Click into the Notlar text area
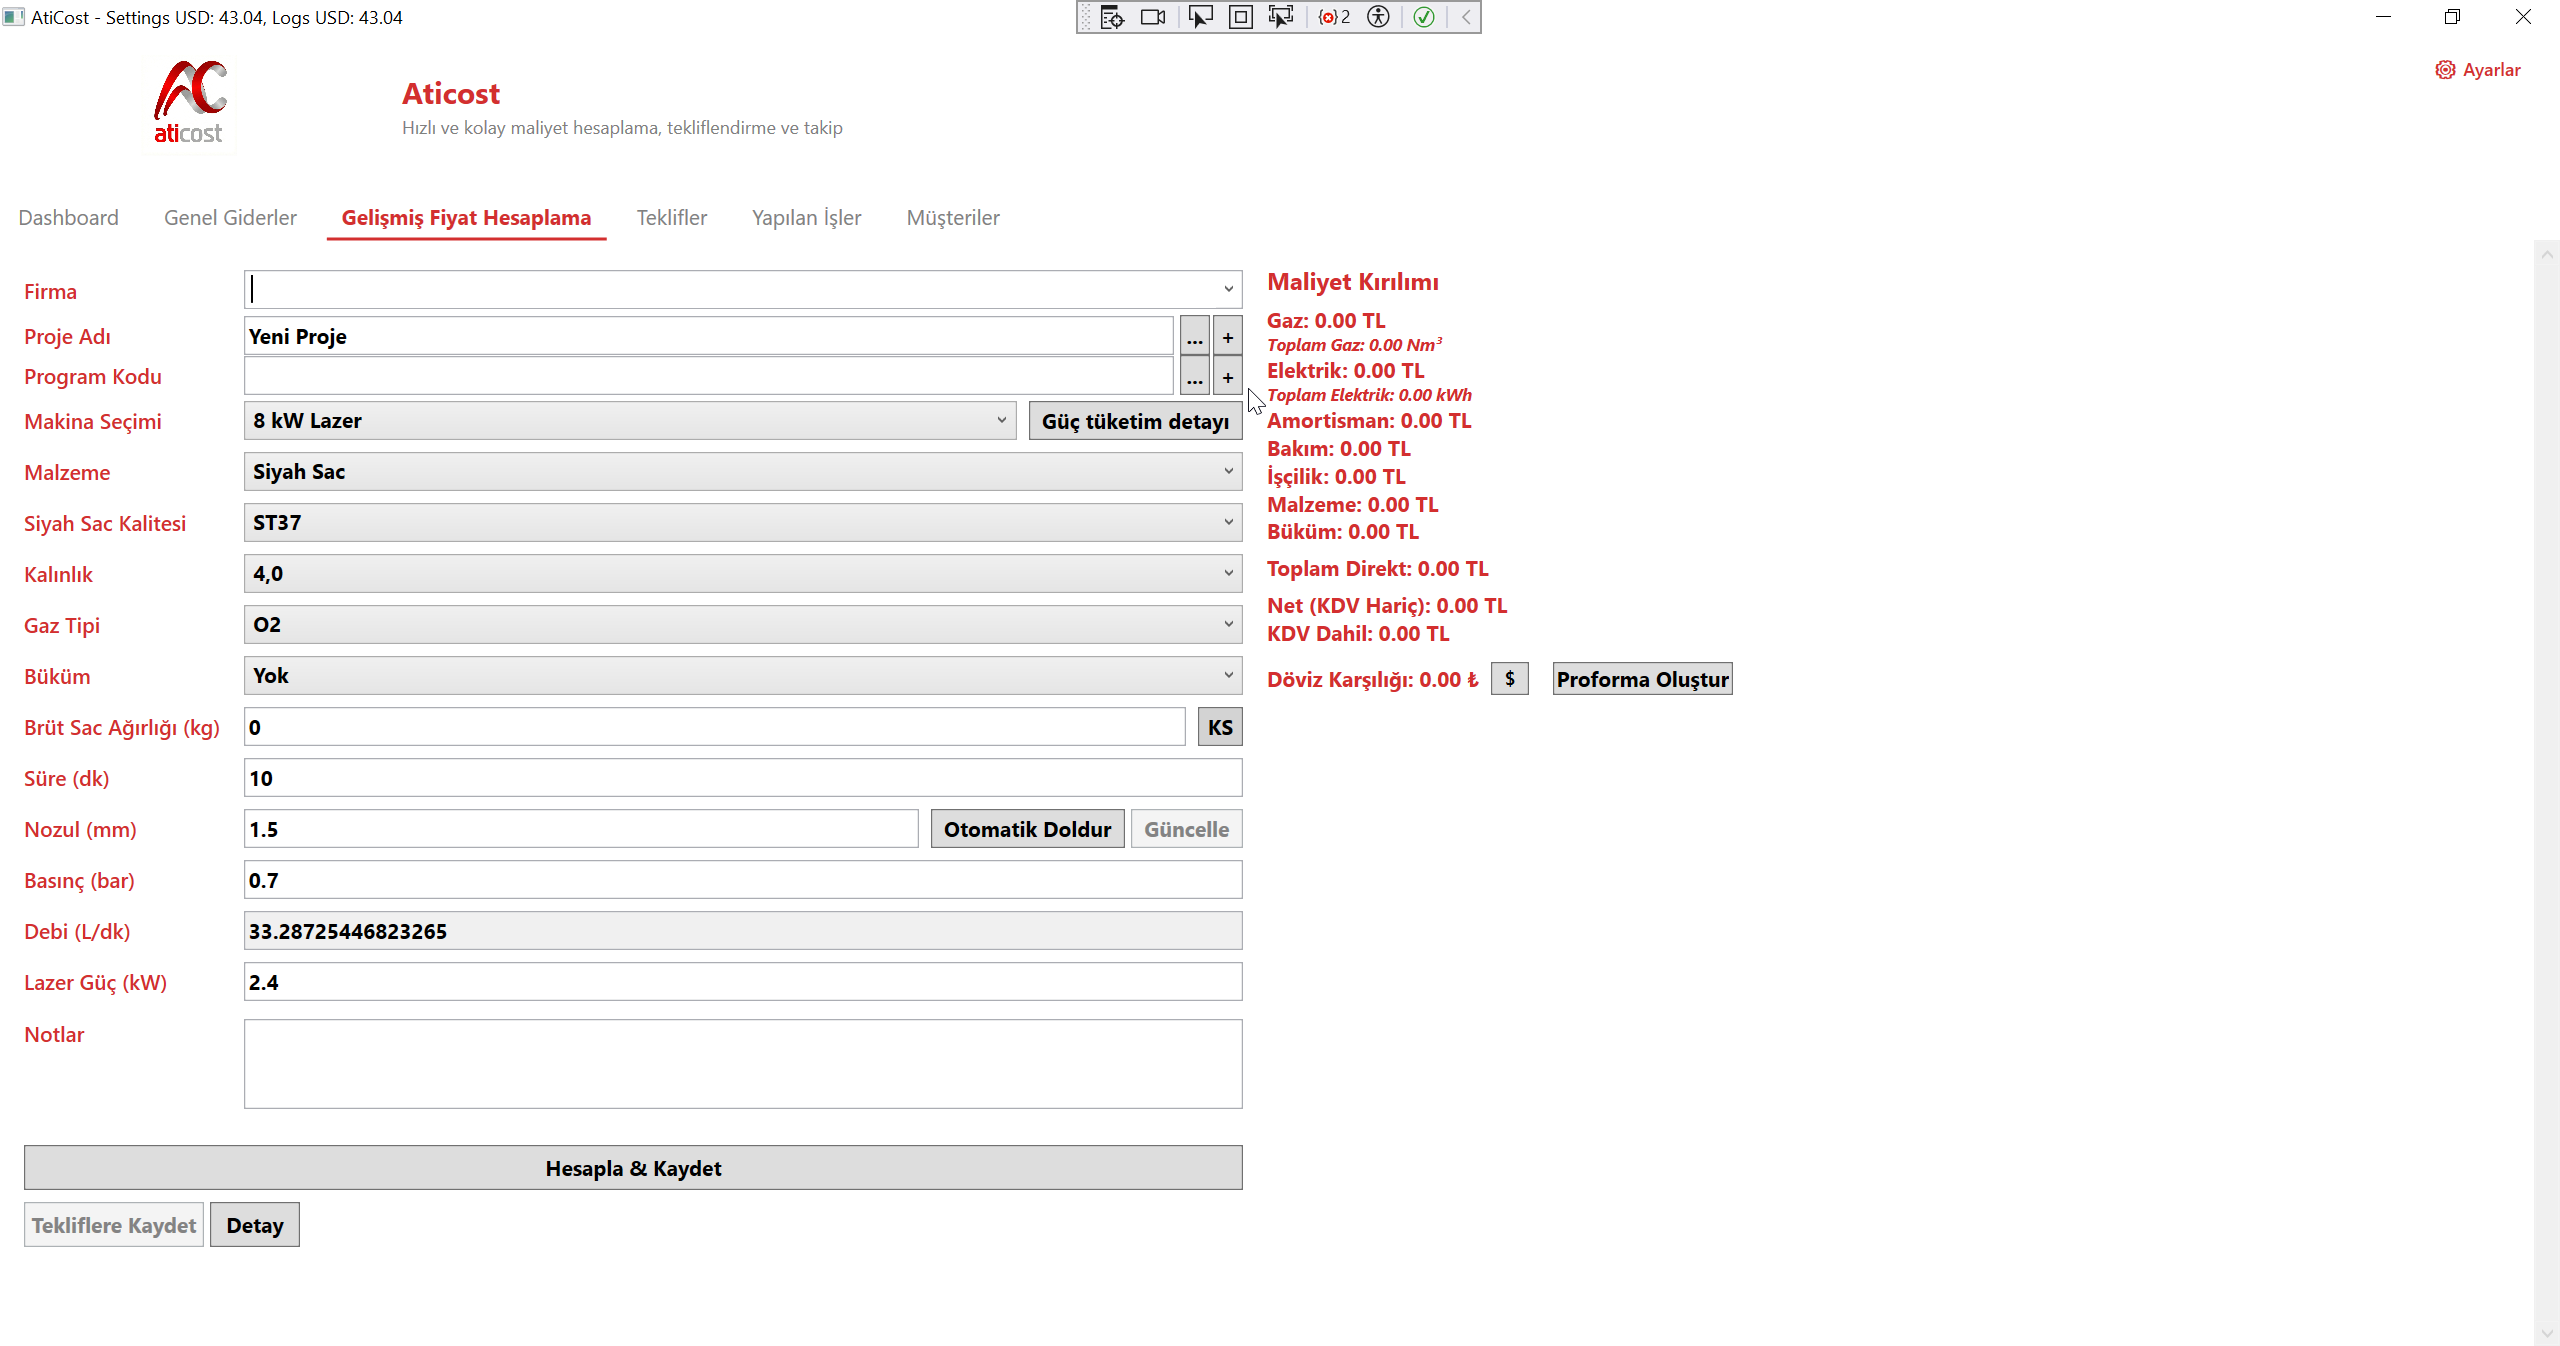 (742, 1063)
